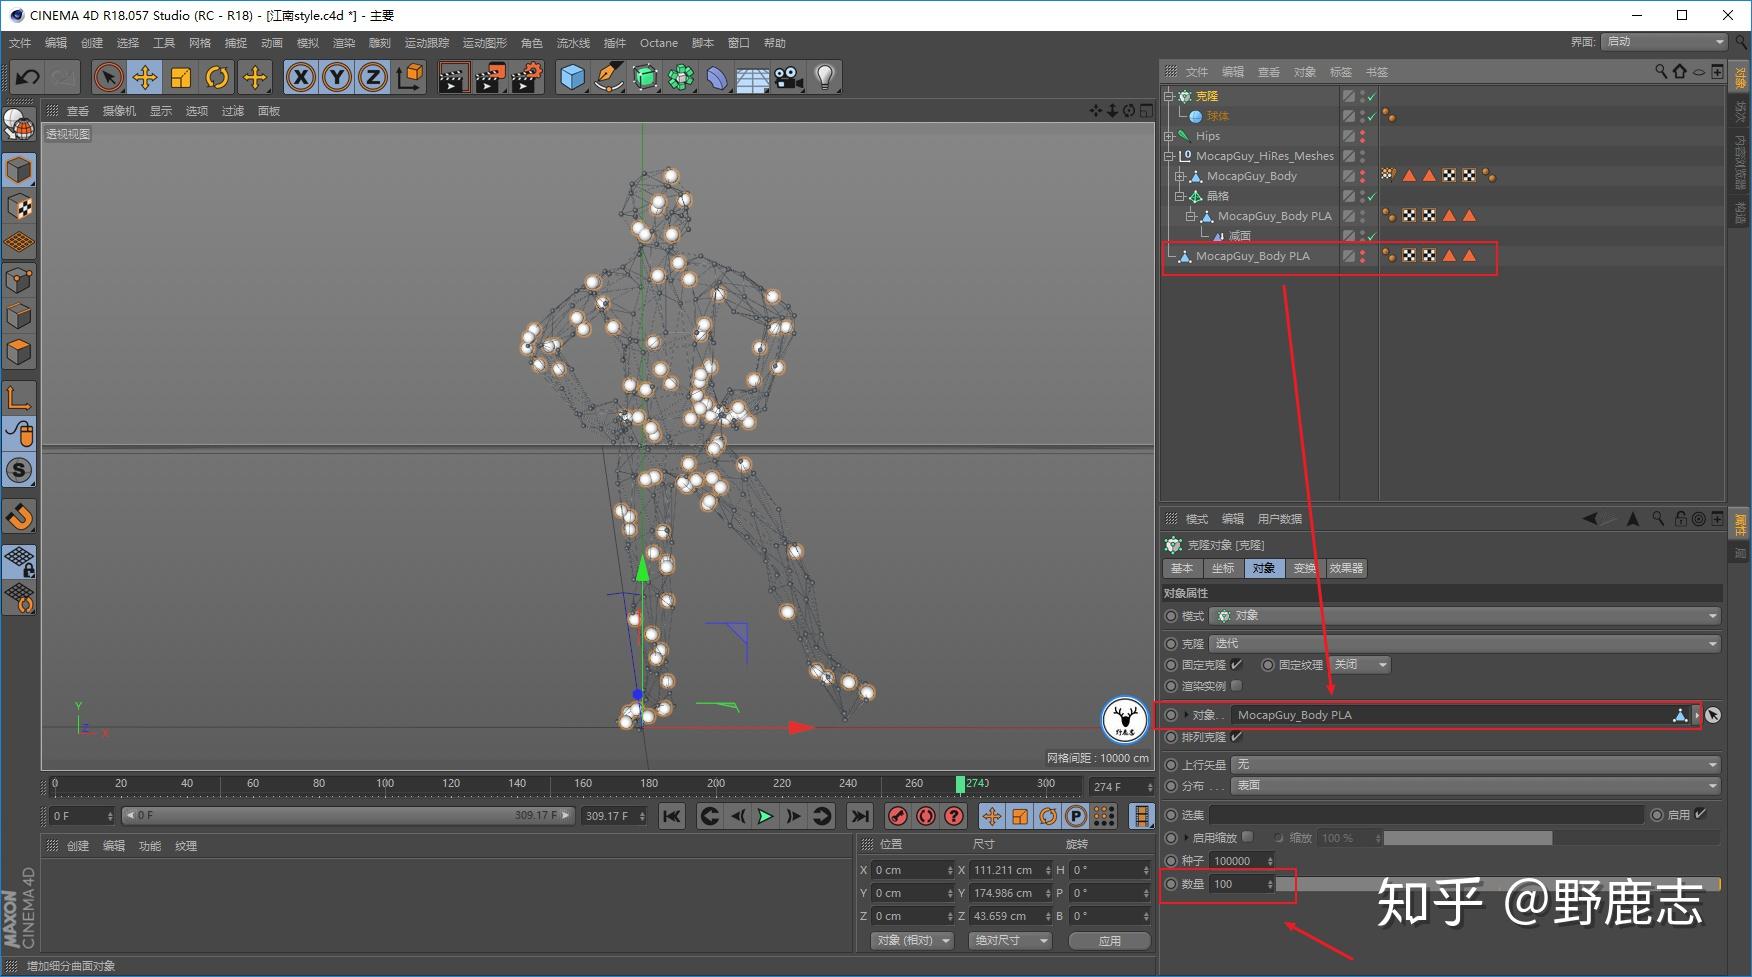The image size is (1752, 977).
Task: Enable Points mode in left toolbar
Action: (19, 280)
